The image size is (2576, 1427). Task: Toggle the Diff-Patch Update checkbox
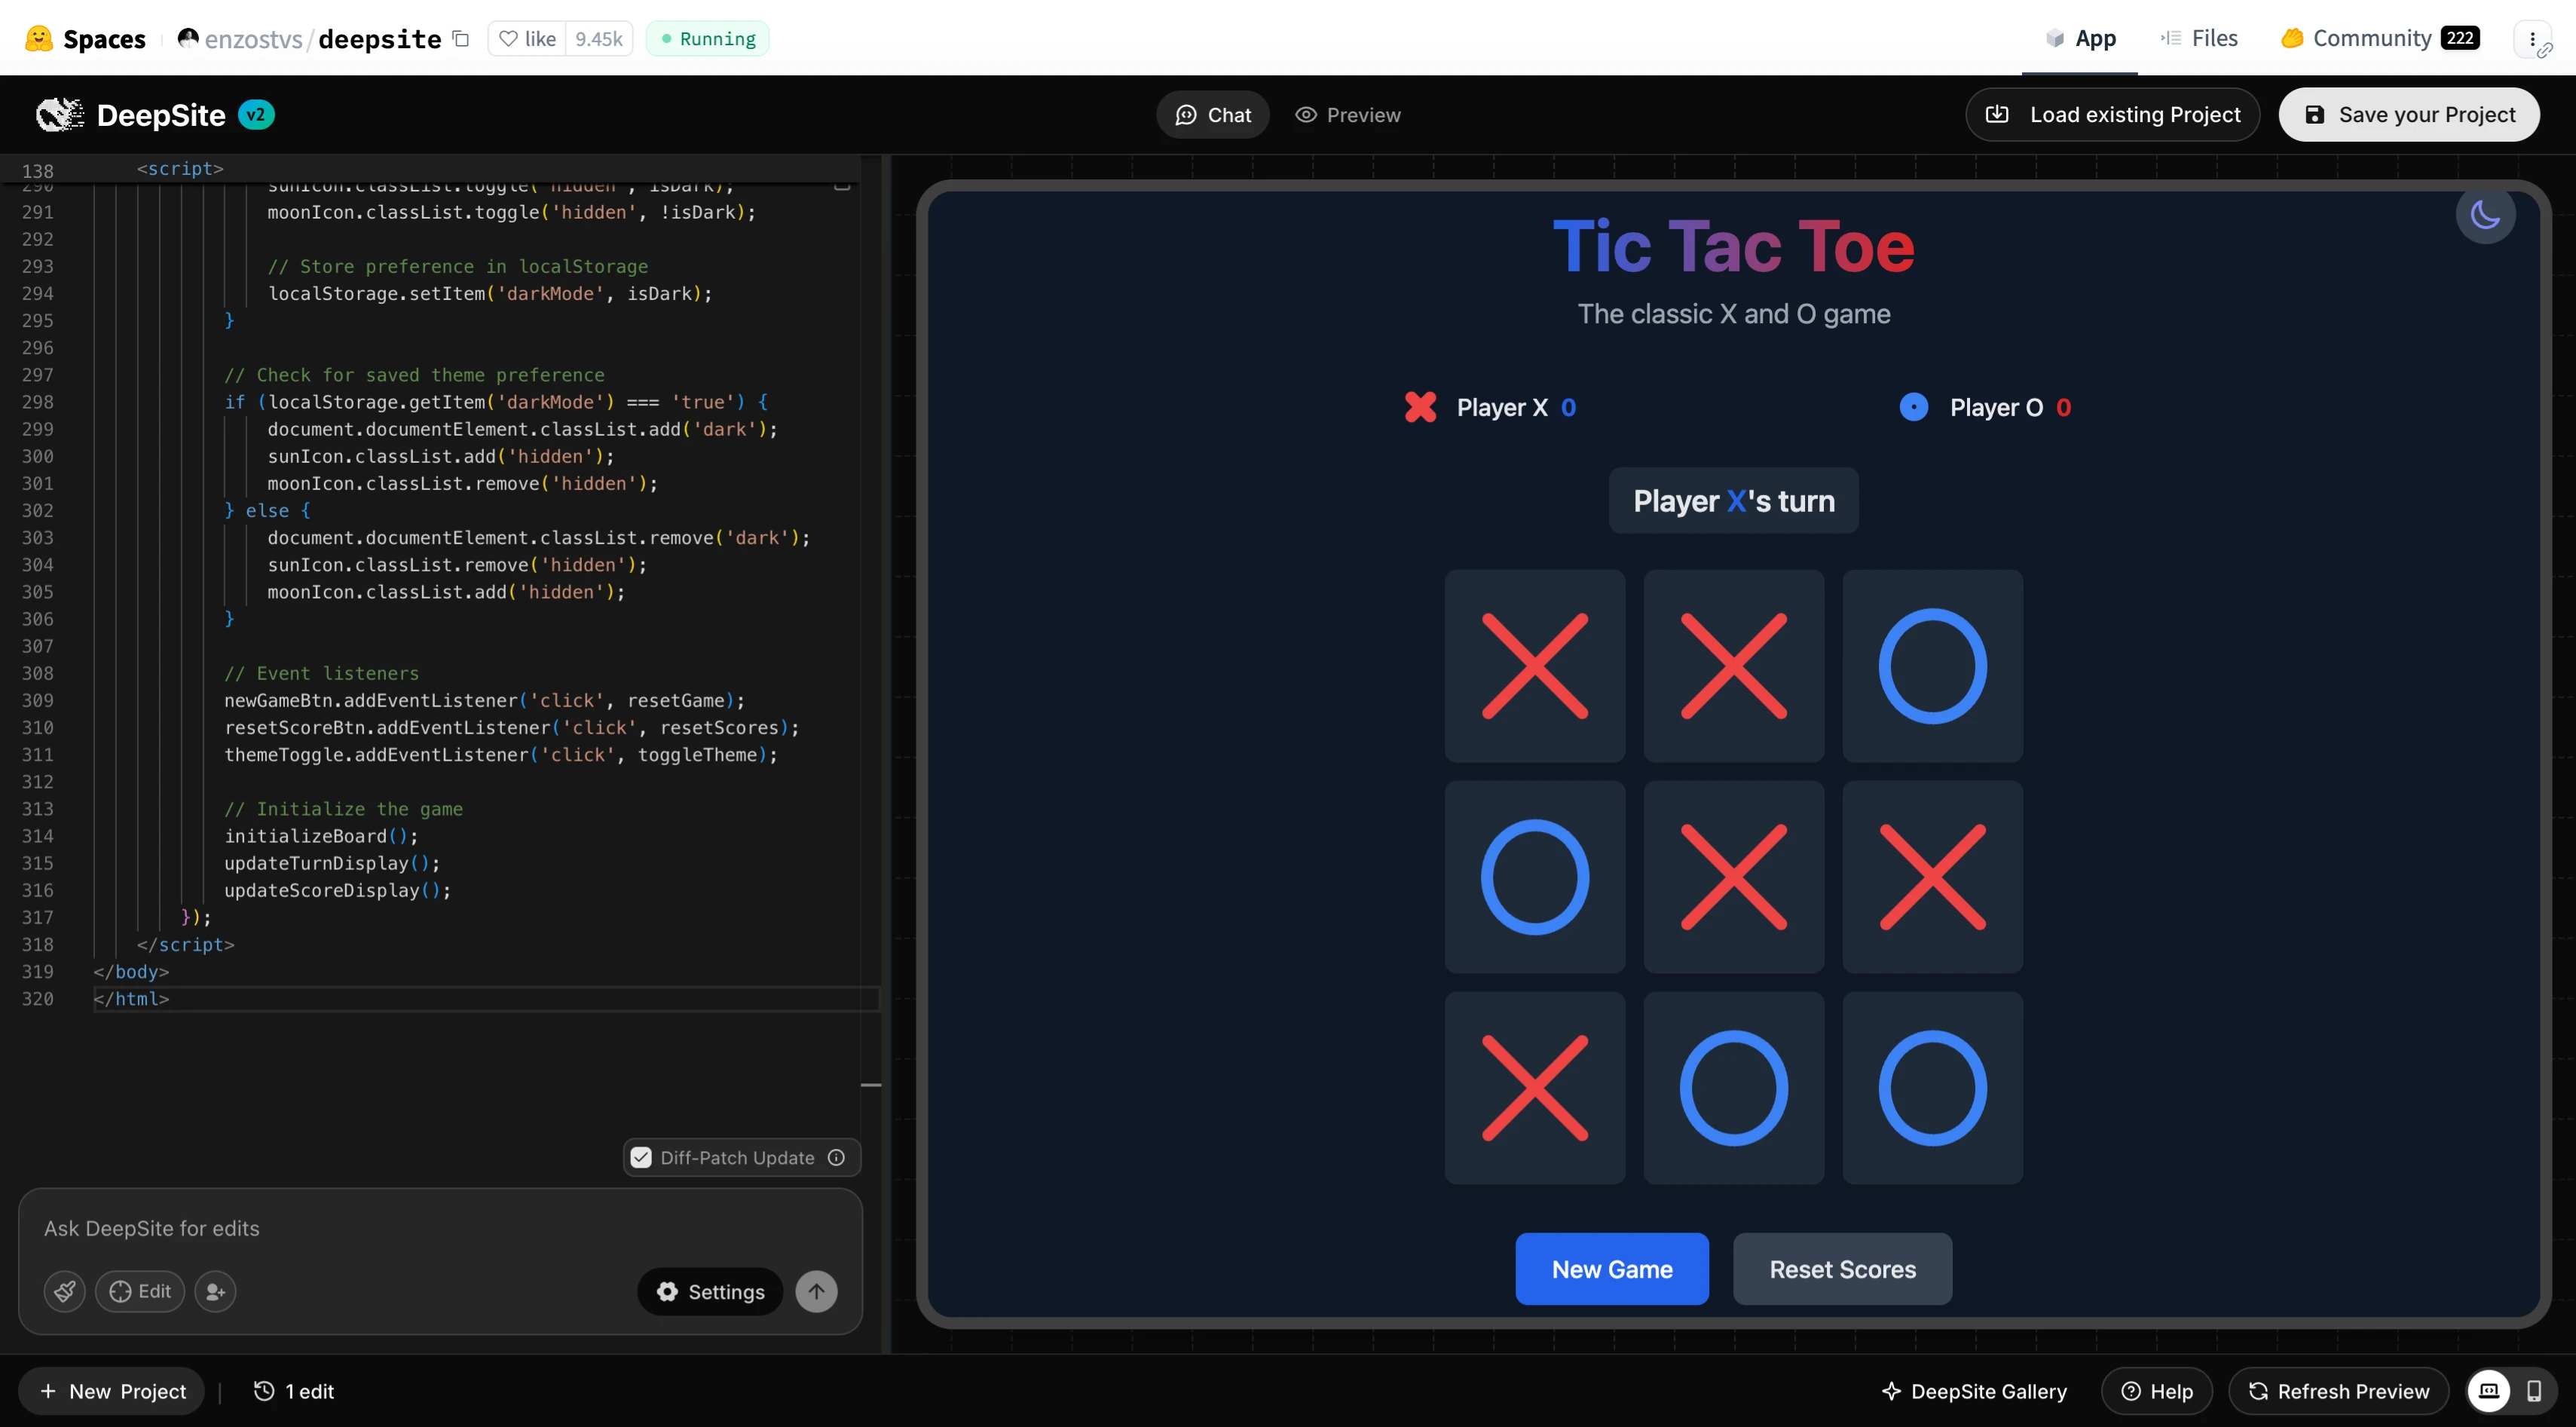coord(641,1157)
